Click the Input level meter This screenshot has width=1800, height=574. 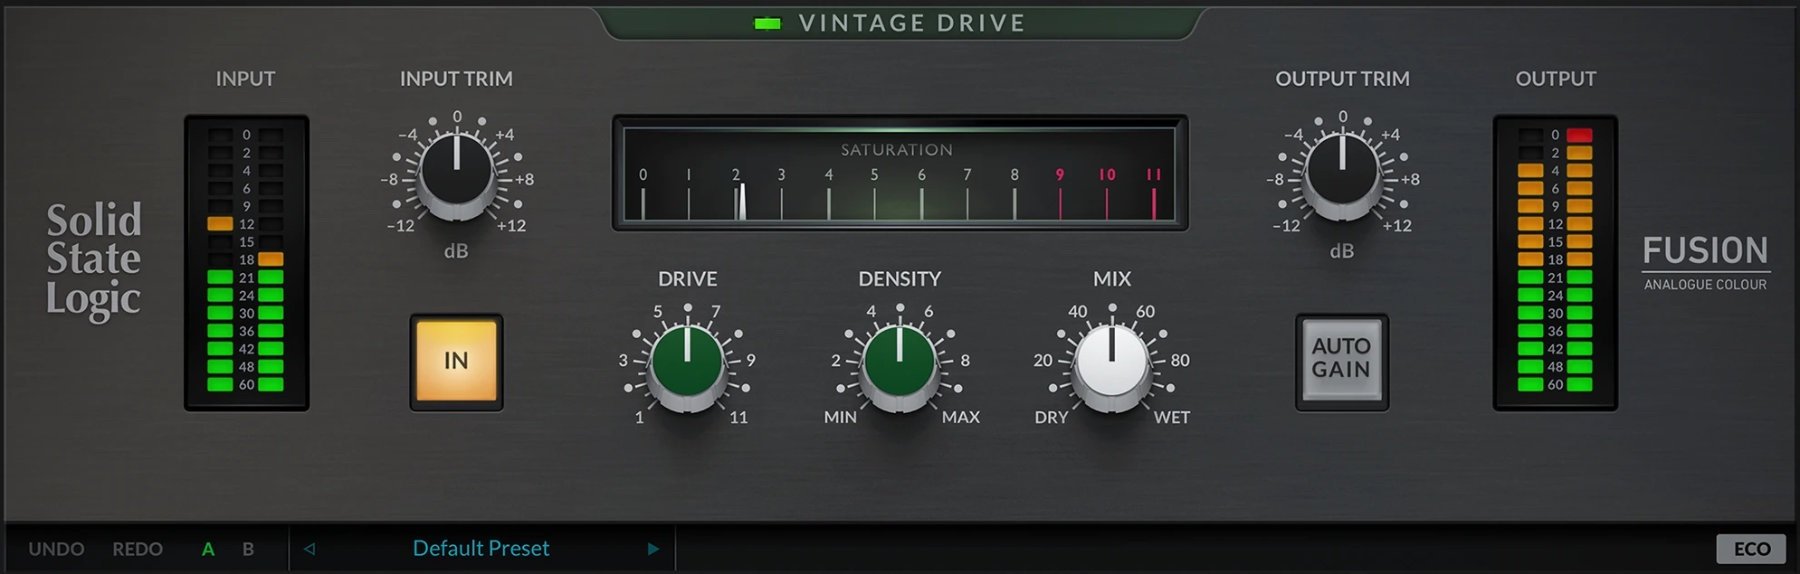pyautogui.click(x=246, y=262)
